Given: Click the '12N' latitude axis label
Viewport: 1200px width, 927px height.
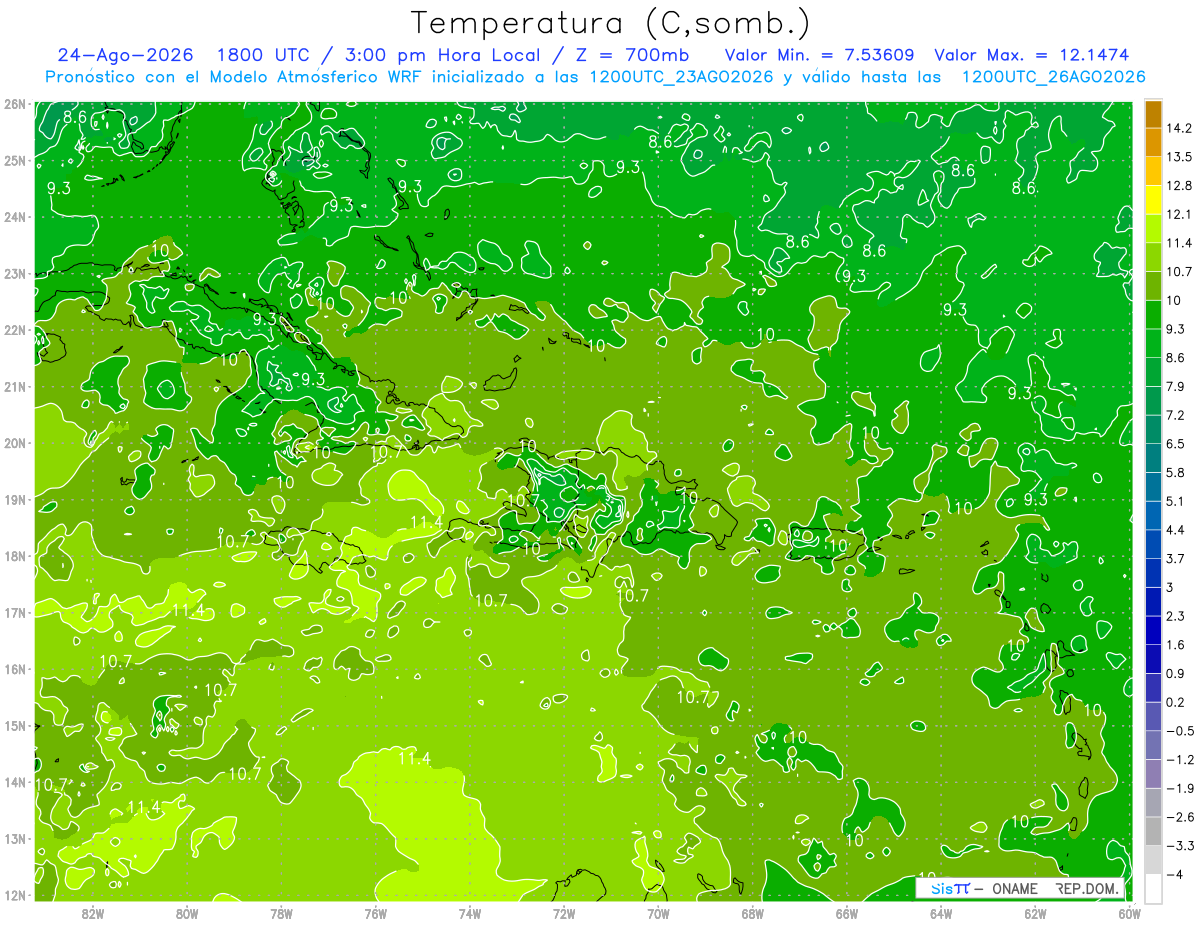Looking at the screenshot, I should pyautogui.click(x=14, y=895).
